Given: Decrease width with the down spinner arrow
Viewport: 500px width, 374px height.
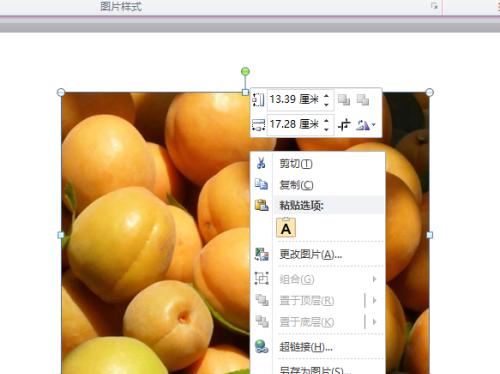Looking at the screenshot, I should [x=327, y=129].
